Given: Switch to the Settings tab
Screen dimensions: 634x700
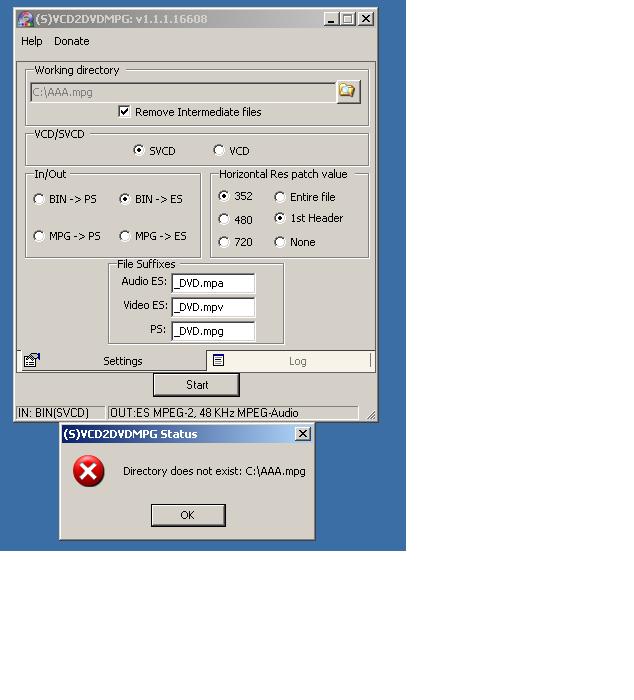Looking at the screenshot, I should pyautogui.click(x=112, y=360).
